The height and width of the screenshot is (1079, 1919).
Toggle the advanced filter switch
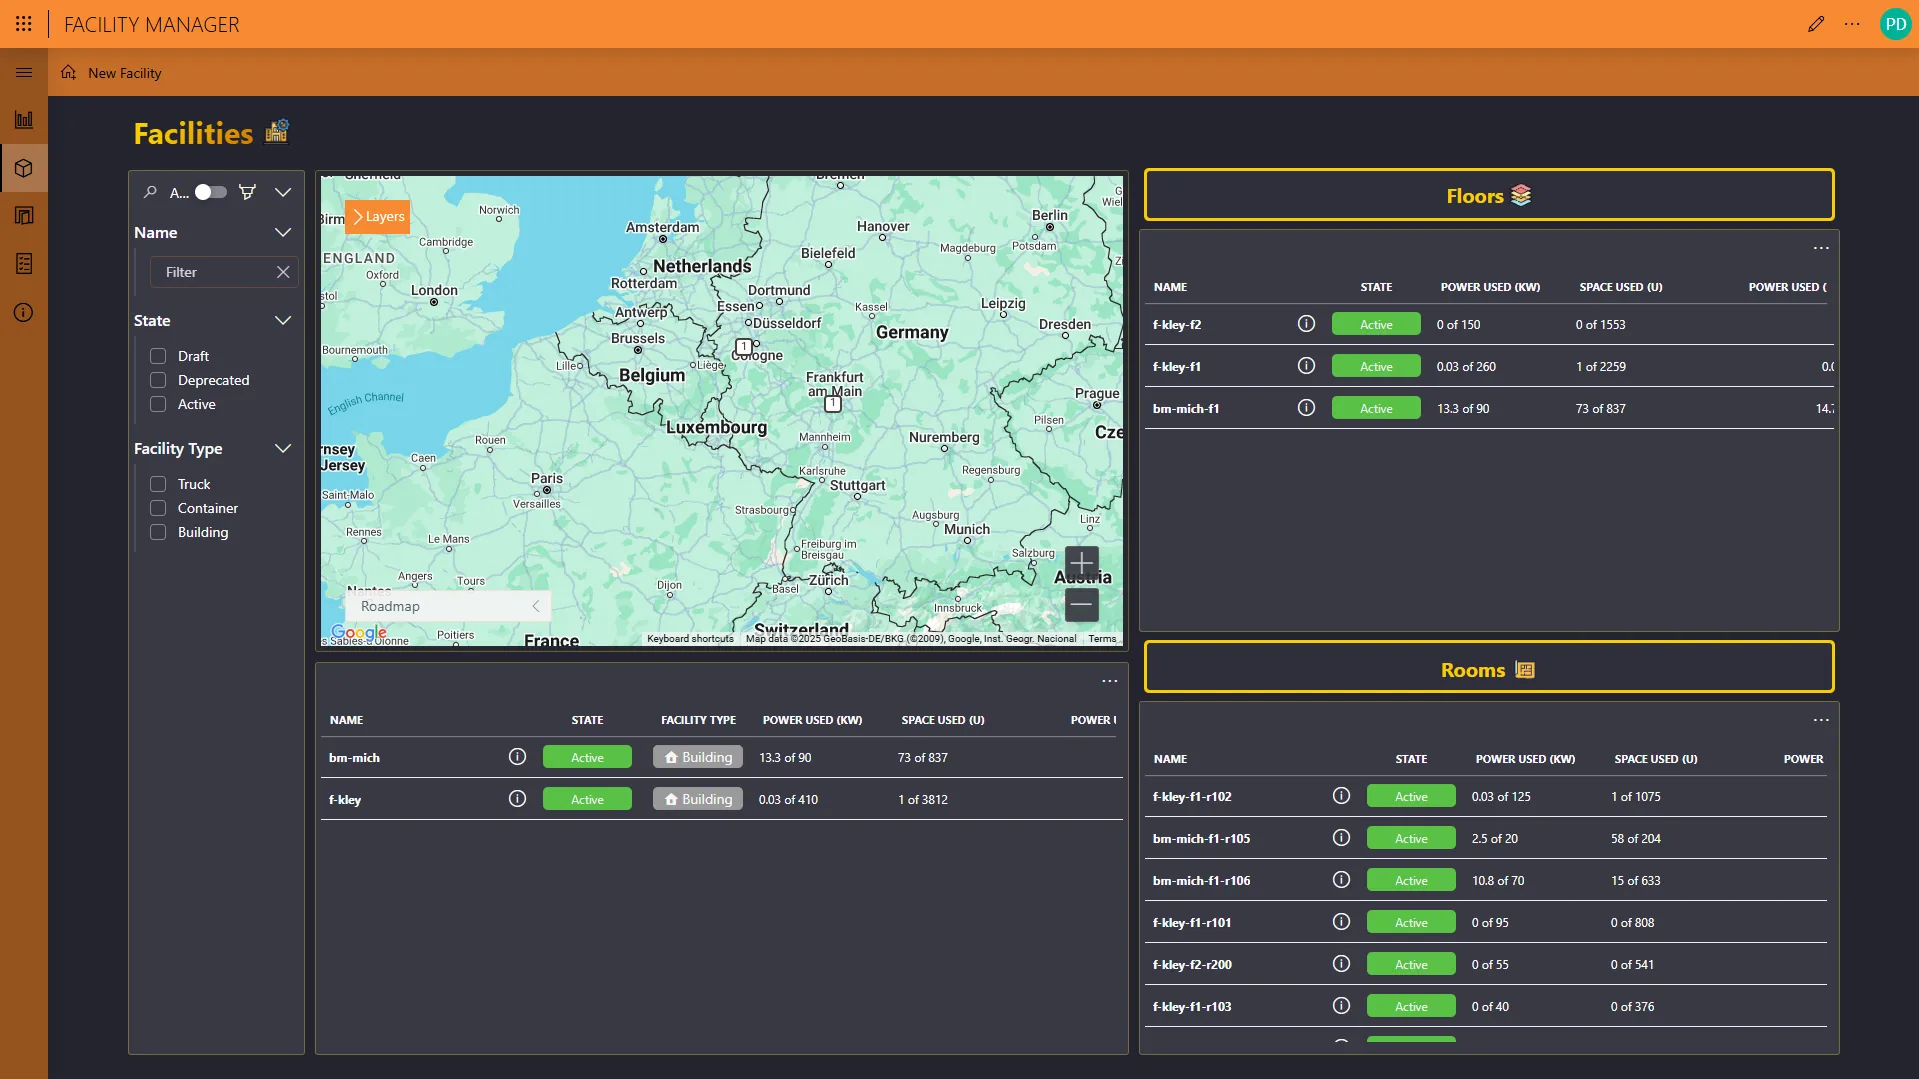210,192
